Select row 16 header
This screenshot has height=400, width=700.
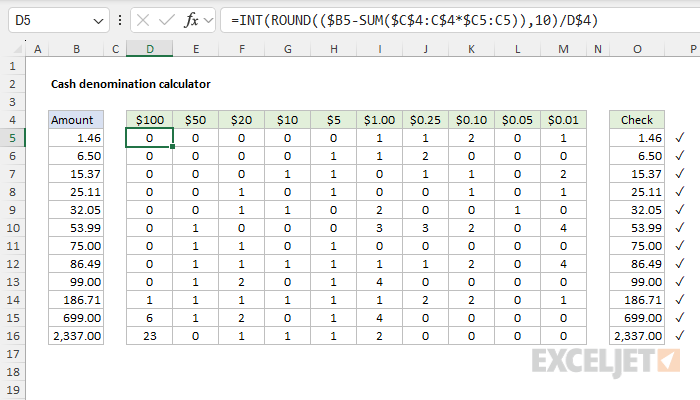pos(12,336)
